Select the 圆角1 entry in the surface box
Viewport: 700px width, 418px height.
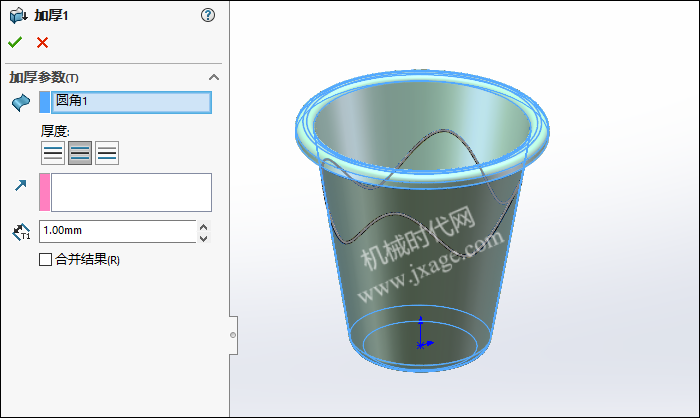[x=131, y=102]
